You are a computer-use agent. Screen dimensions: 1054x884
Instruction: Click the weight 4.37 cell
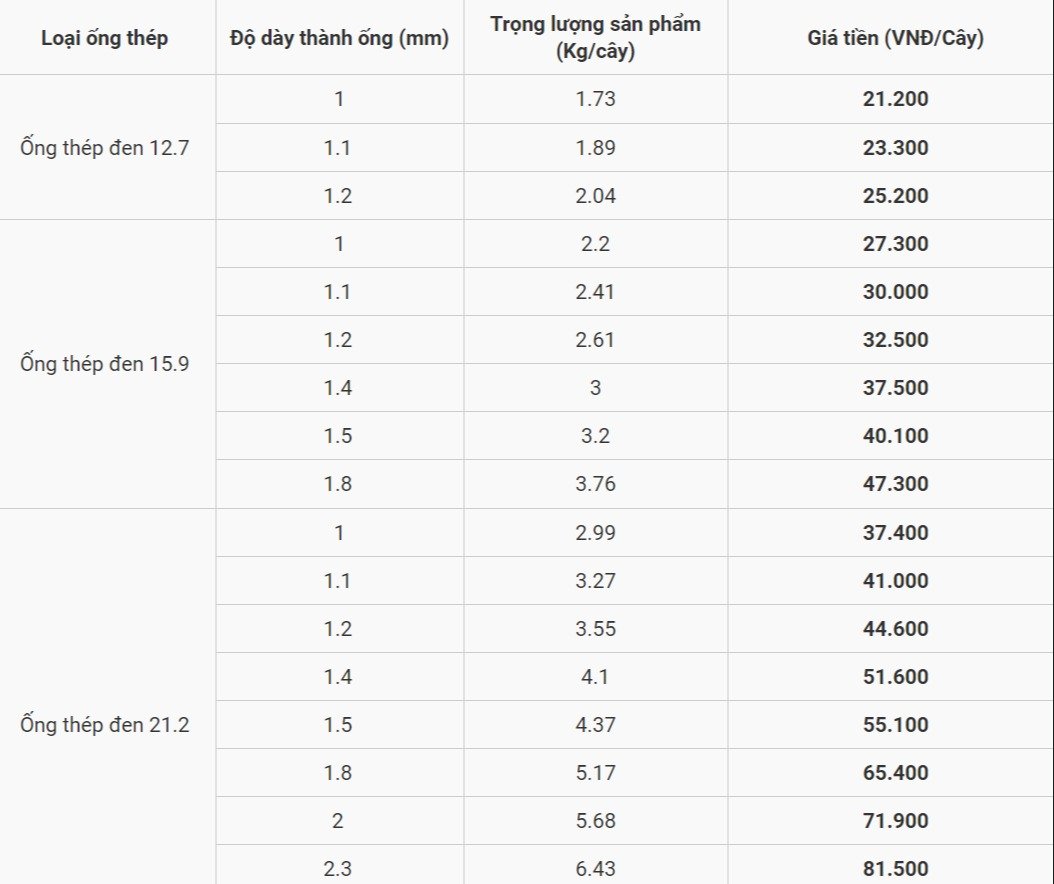(x=596, y=725)
